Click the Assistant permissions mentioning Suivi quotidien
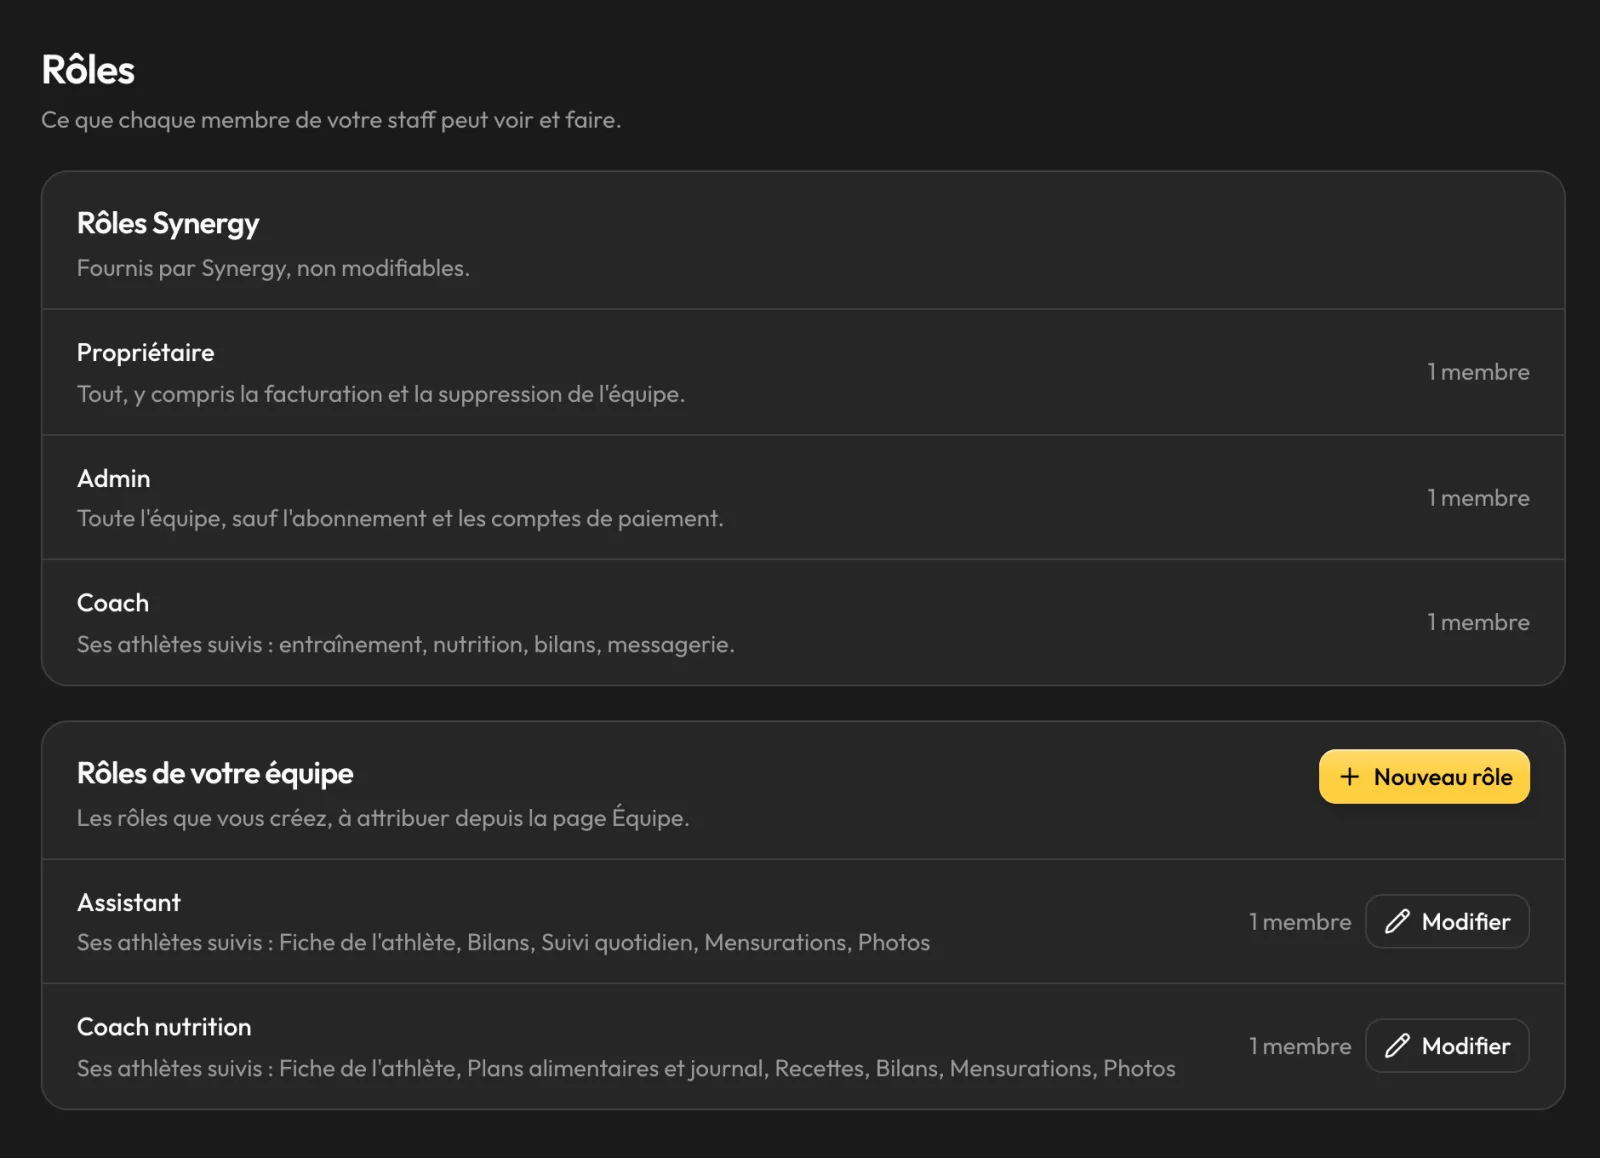This screenshot has width=1600, height=1158. click(504, 943)
